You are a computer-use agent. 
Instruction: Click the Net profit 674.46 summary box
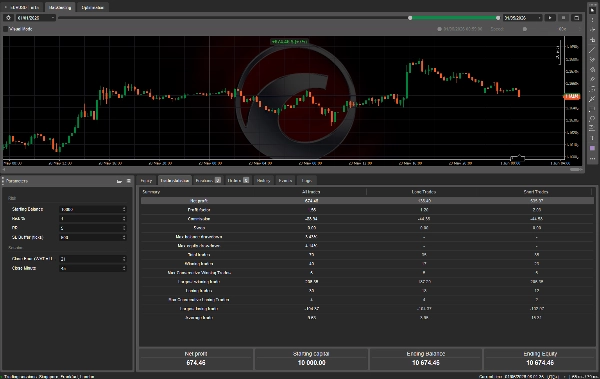click(x=196, y=359)
